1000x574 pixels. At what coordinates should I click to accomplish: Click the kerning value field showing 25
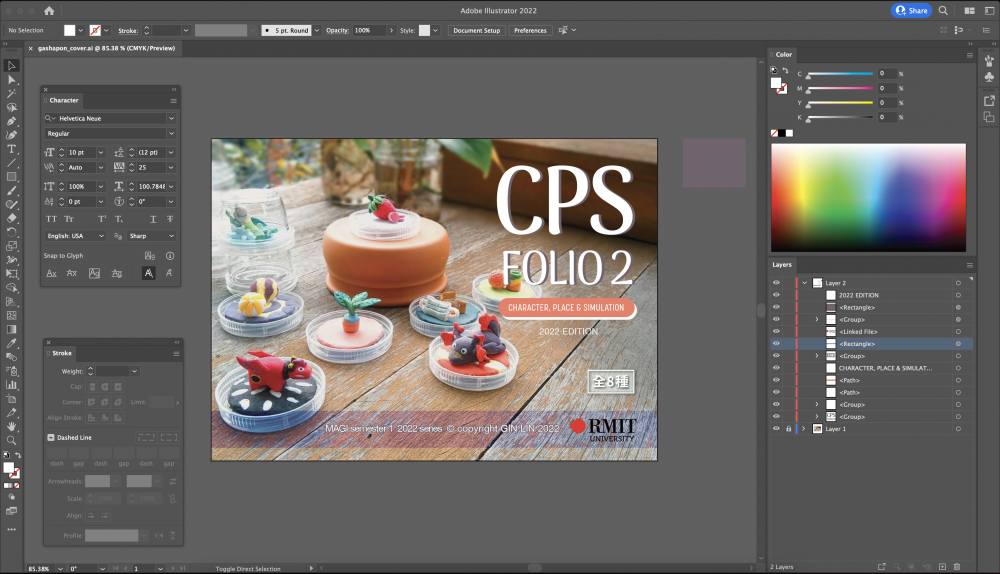coord(151,168)
